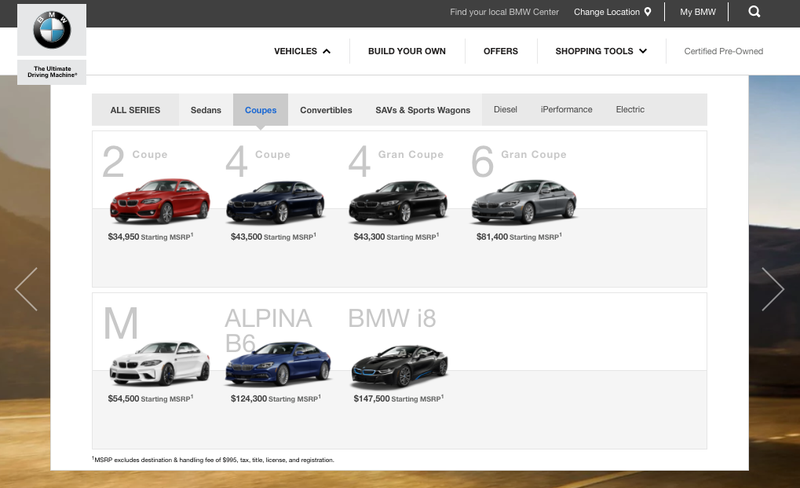Open SAVs & Sports Wagons tab
The height and width of the screenshot is (488, 800).
tap(423, 110)
